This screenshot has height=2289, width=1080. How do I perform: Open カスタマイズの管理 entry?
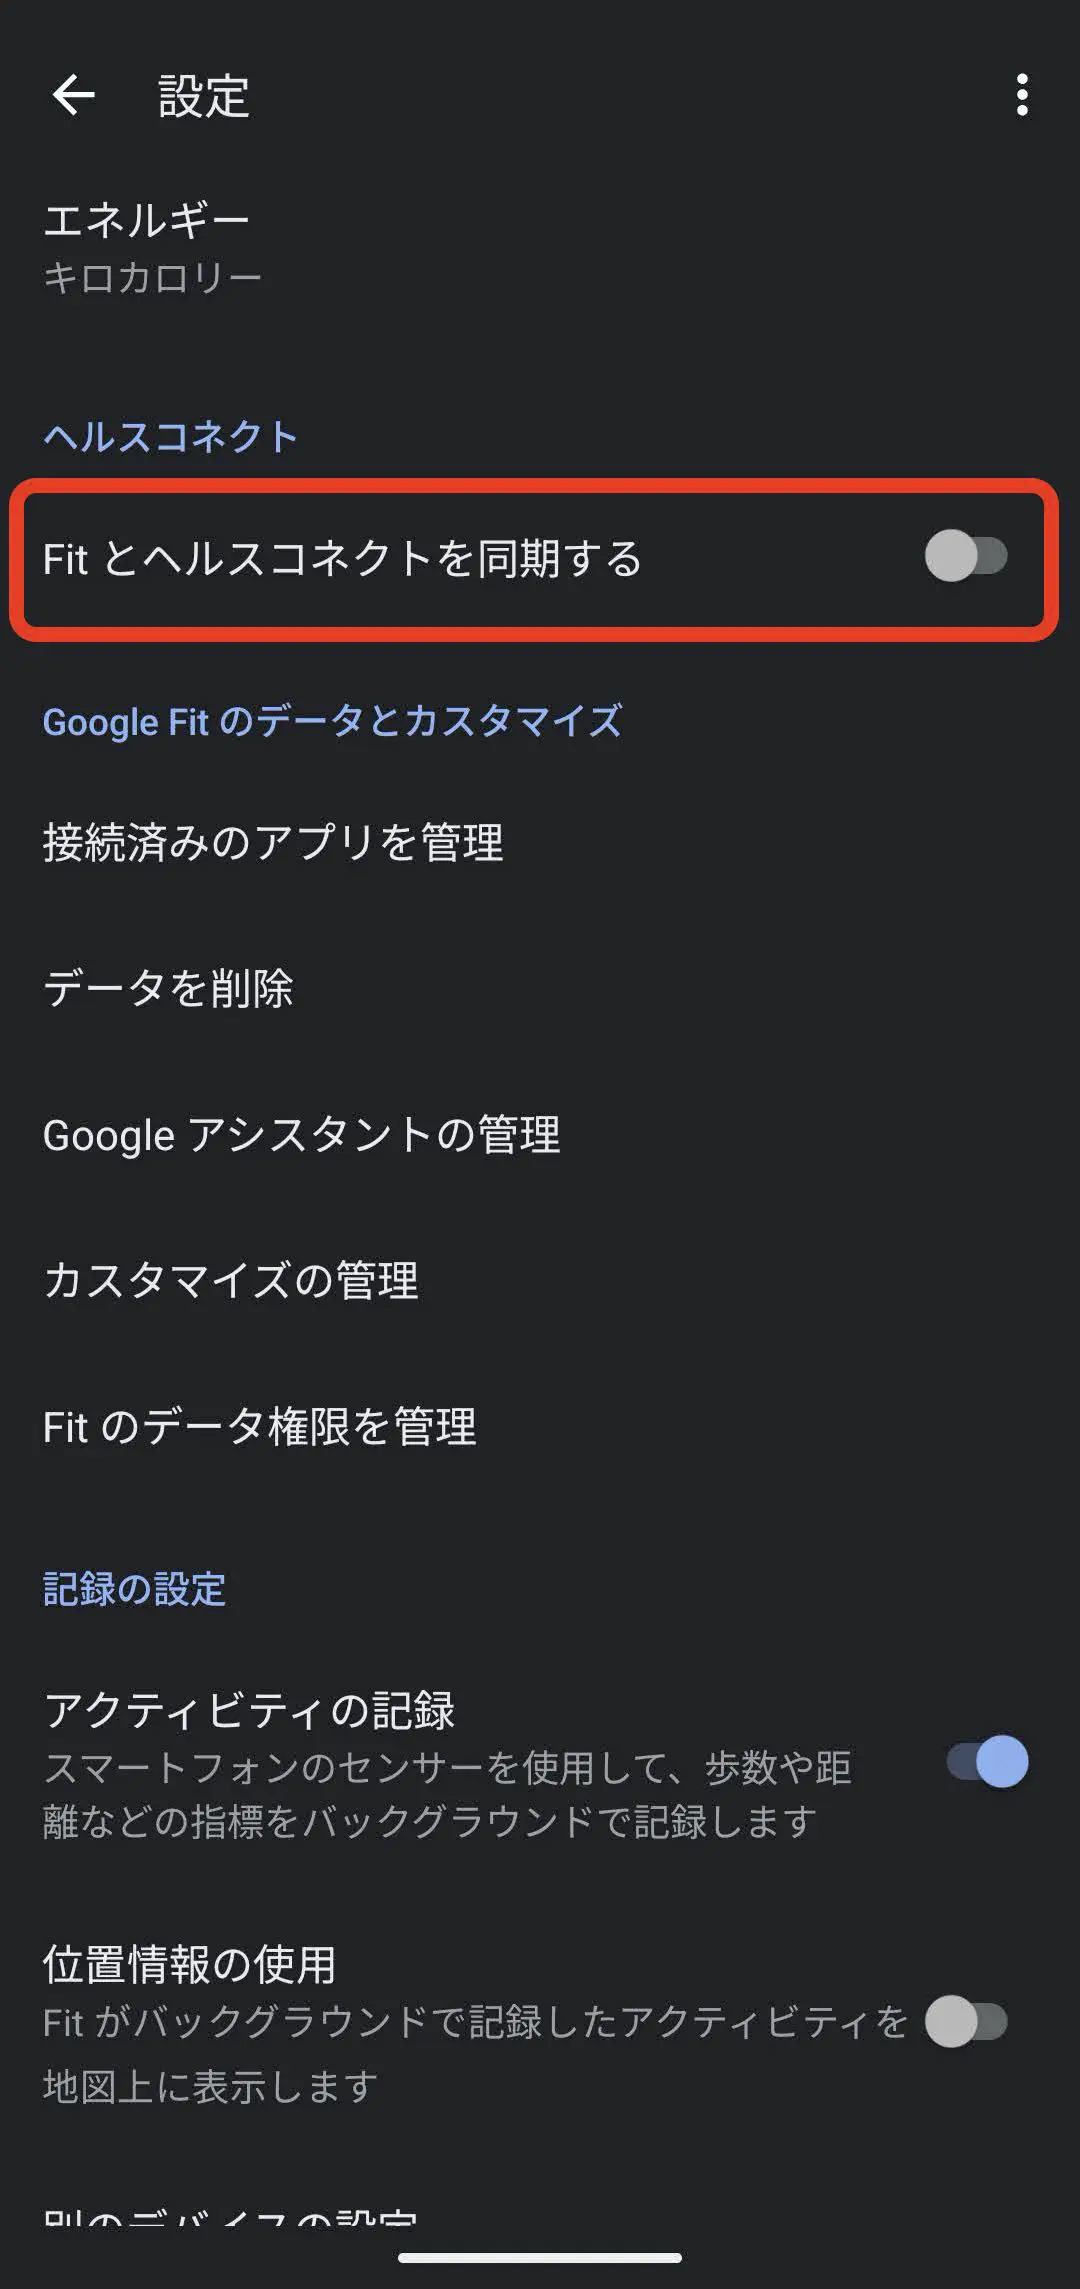(x=230, y=1280)
